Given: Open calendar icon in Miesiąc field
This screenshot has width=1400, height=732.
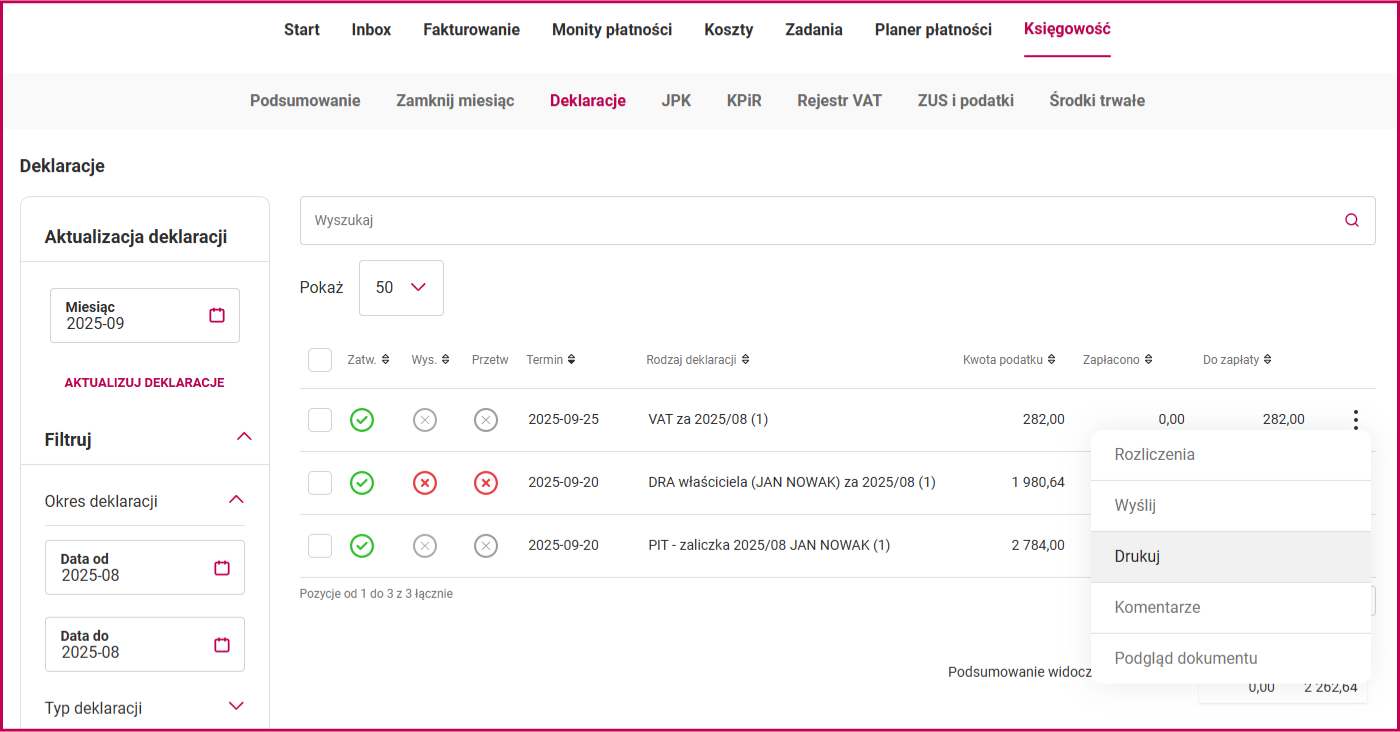Looking at the screenshot, I should (x=217, y=315).
